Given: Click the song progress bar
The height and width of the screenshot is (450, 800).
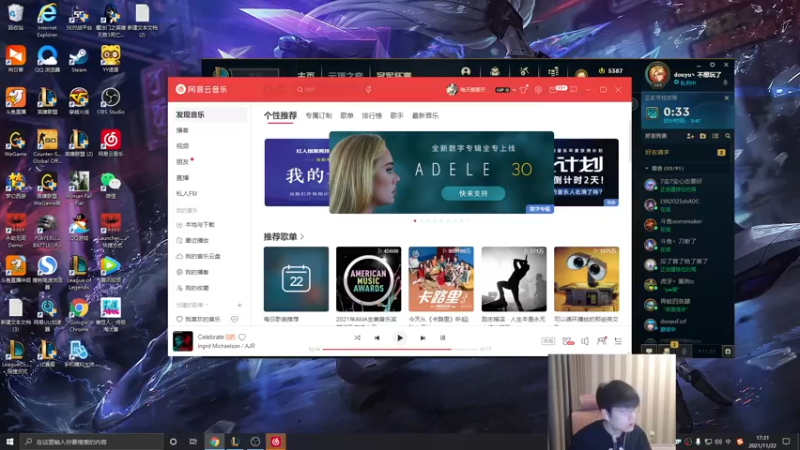Looking at the screenshot, I should coord(399,349).
